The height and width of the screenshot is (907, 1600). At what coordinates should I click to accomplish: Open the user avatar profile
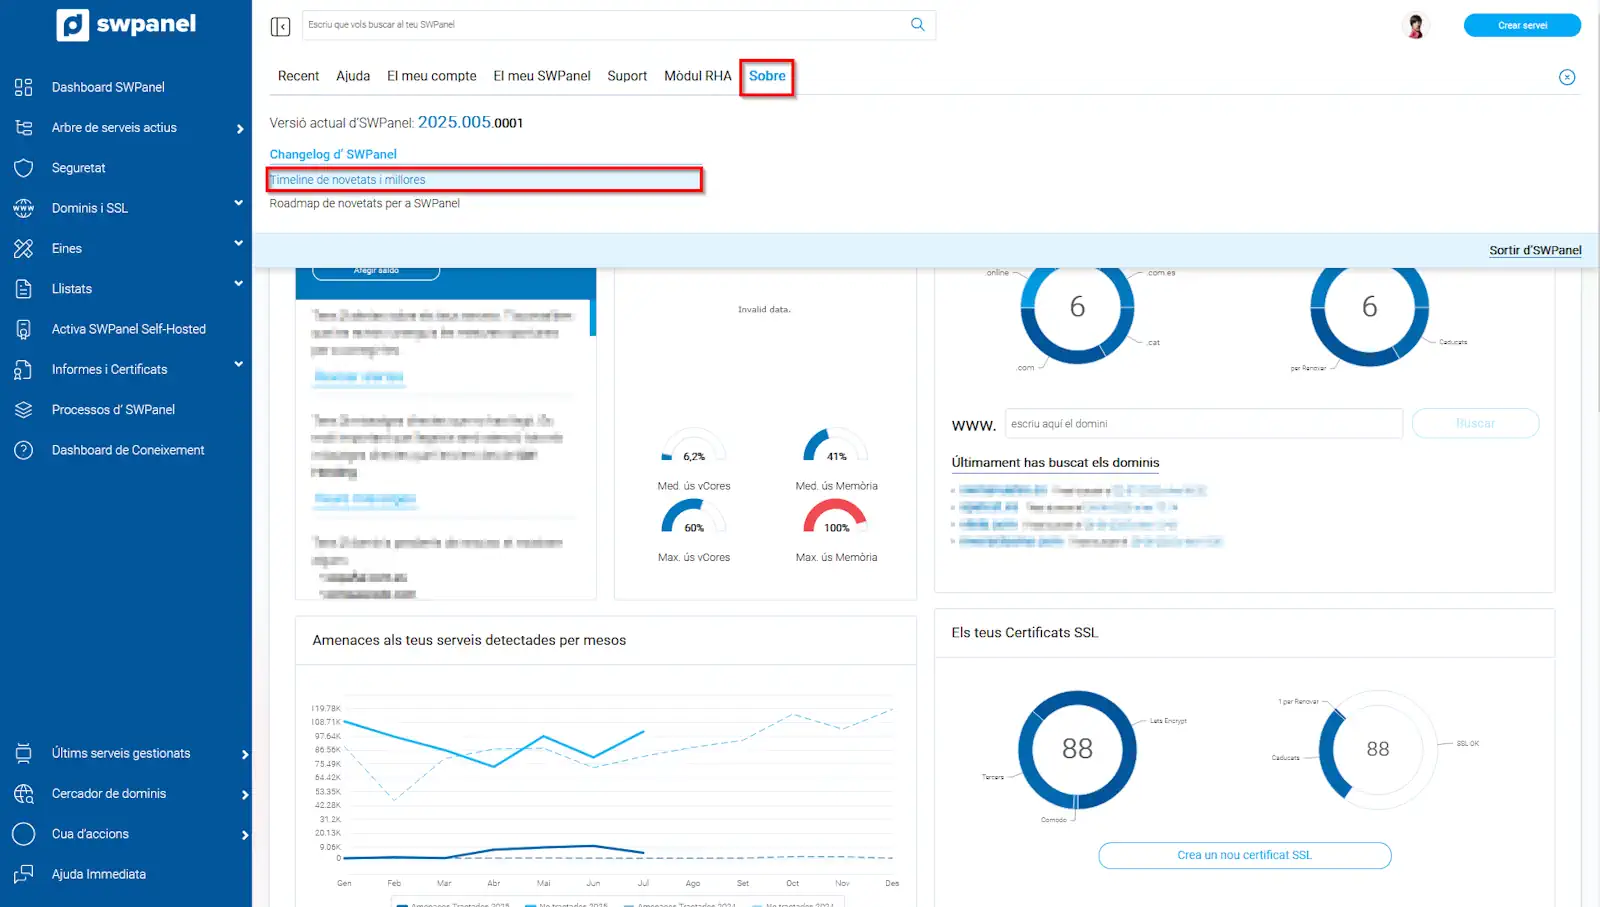1415,26
